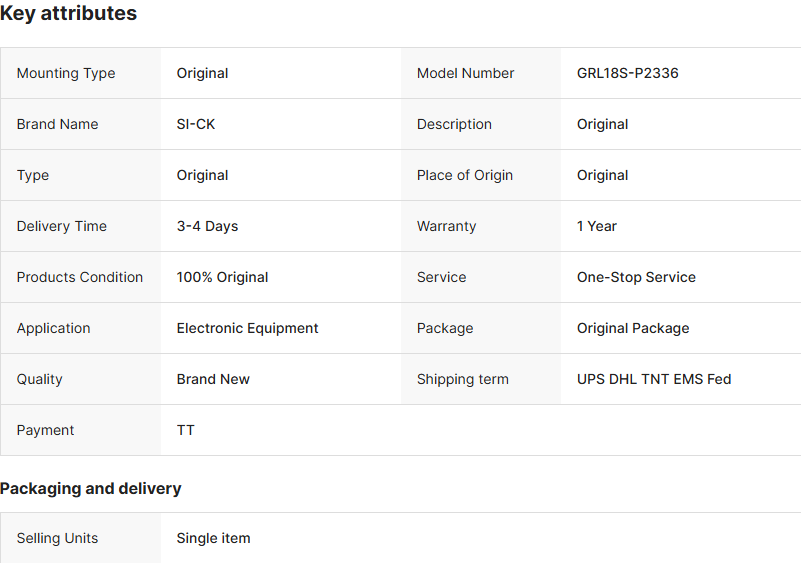Viewport: 801px width, 563px height.
Task: Click the Delivery Time value 3-4 Days
Action: click(207, 226)
